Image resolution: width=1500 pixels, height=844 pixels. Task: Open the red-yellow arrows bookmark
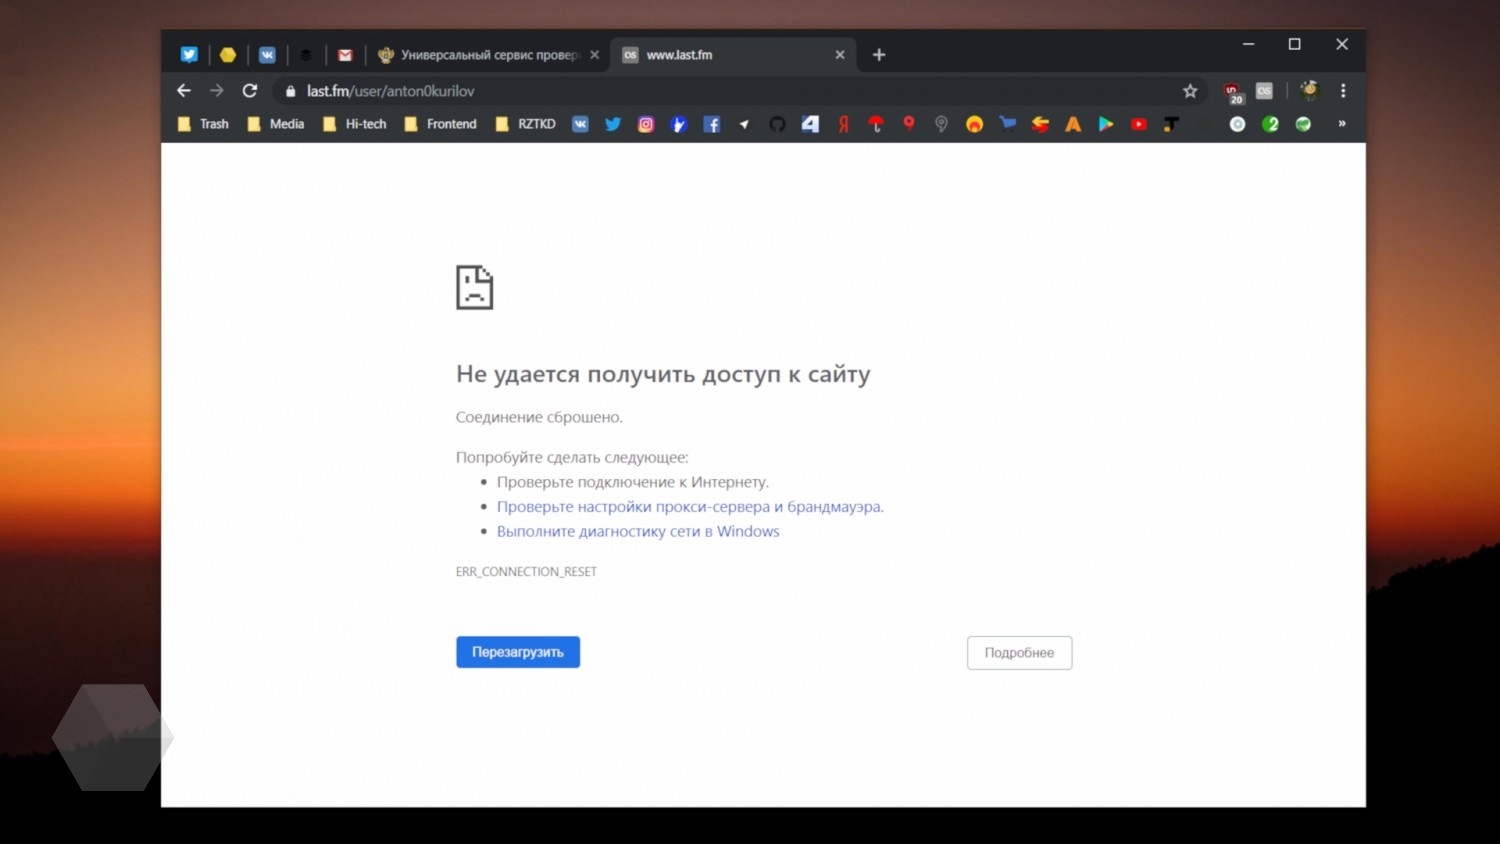point(1040,124)
